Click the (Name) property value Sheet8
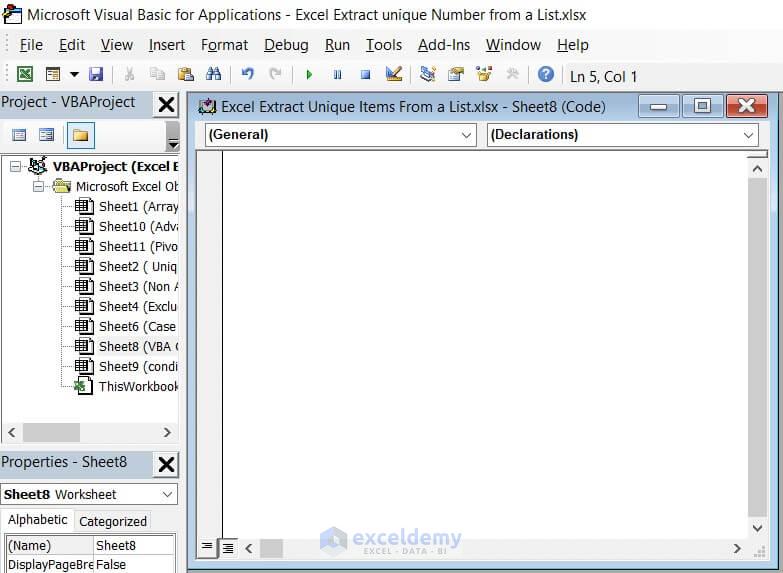The height and width of the screenshot is (573, 783). 134,545
